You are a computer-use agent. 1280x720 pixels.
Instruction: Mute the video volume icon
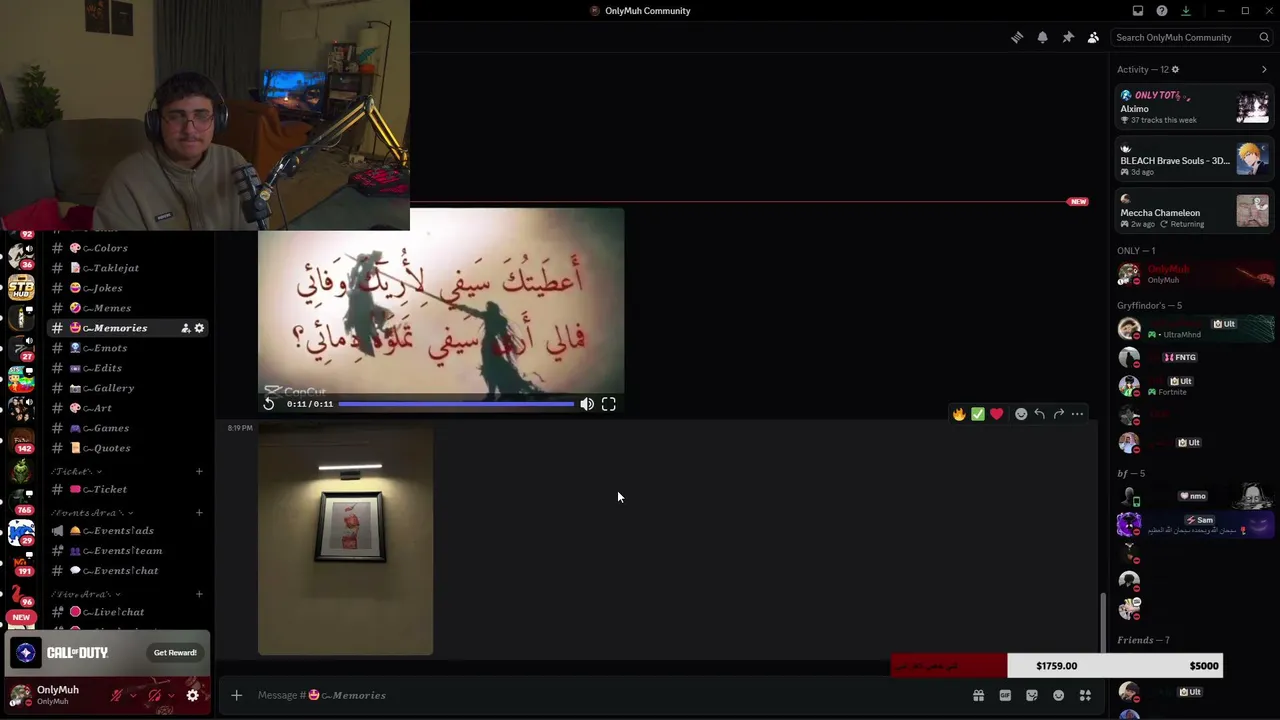[587, 404]
